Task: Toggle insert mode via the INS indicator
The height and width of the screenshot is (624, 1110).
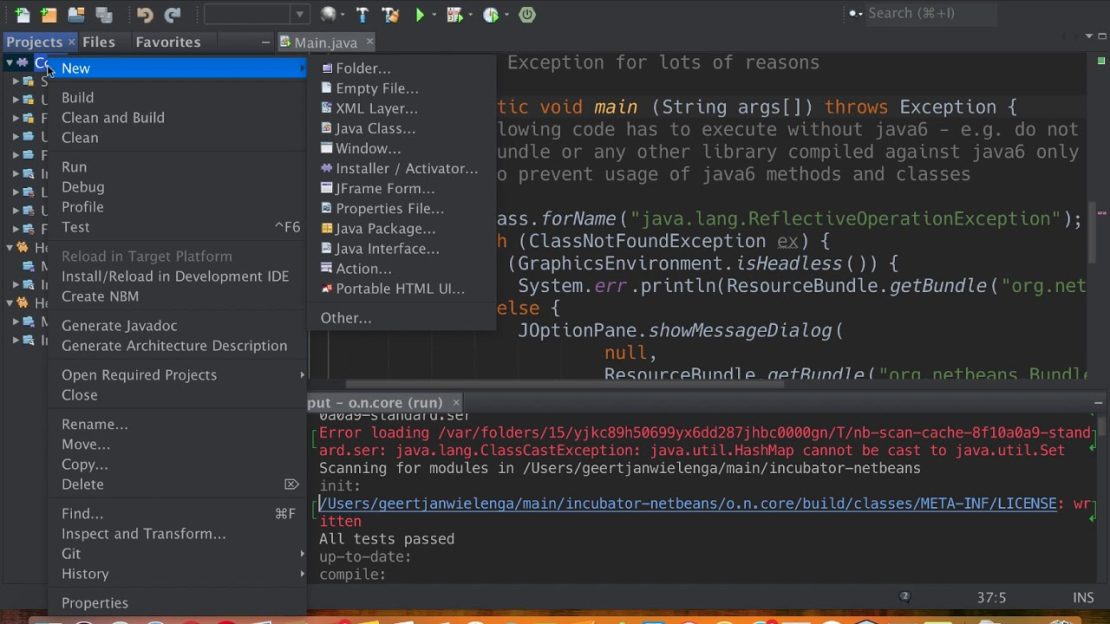Action: [1083, 597]
